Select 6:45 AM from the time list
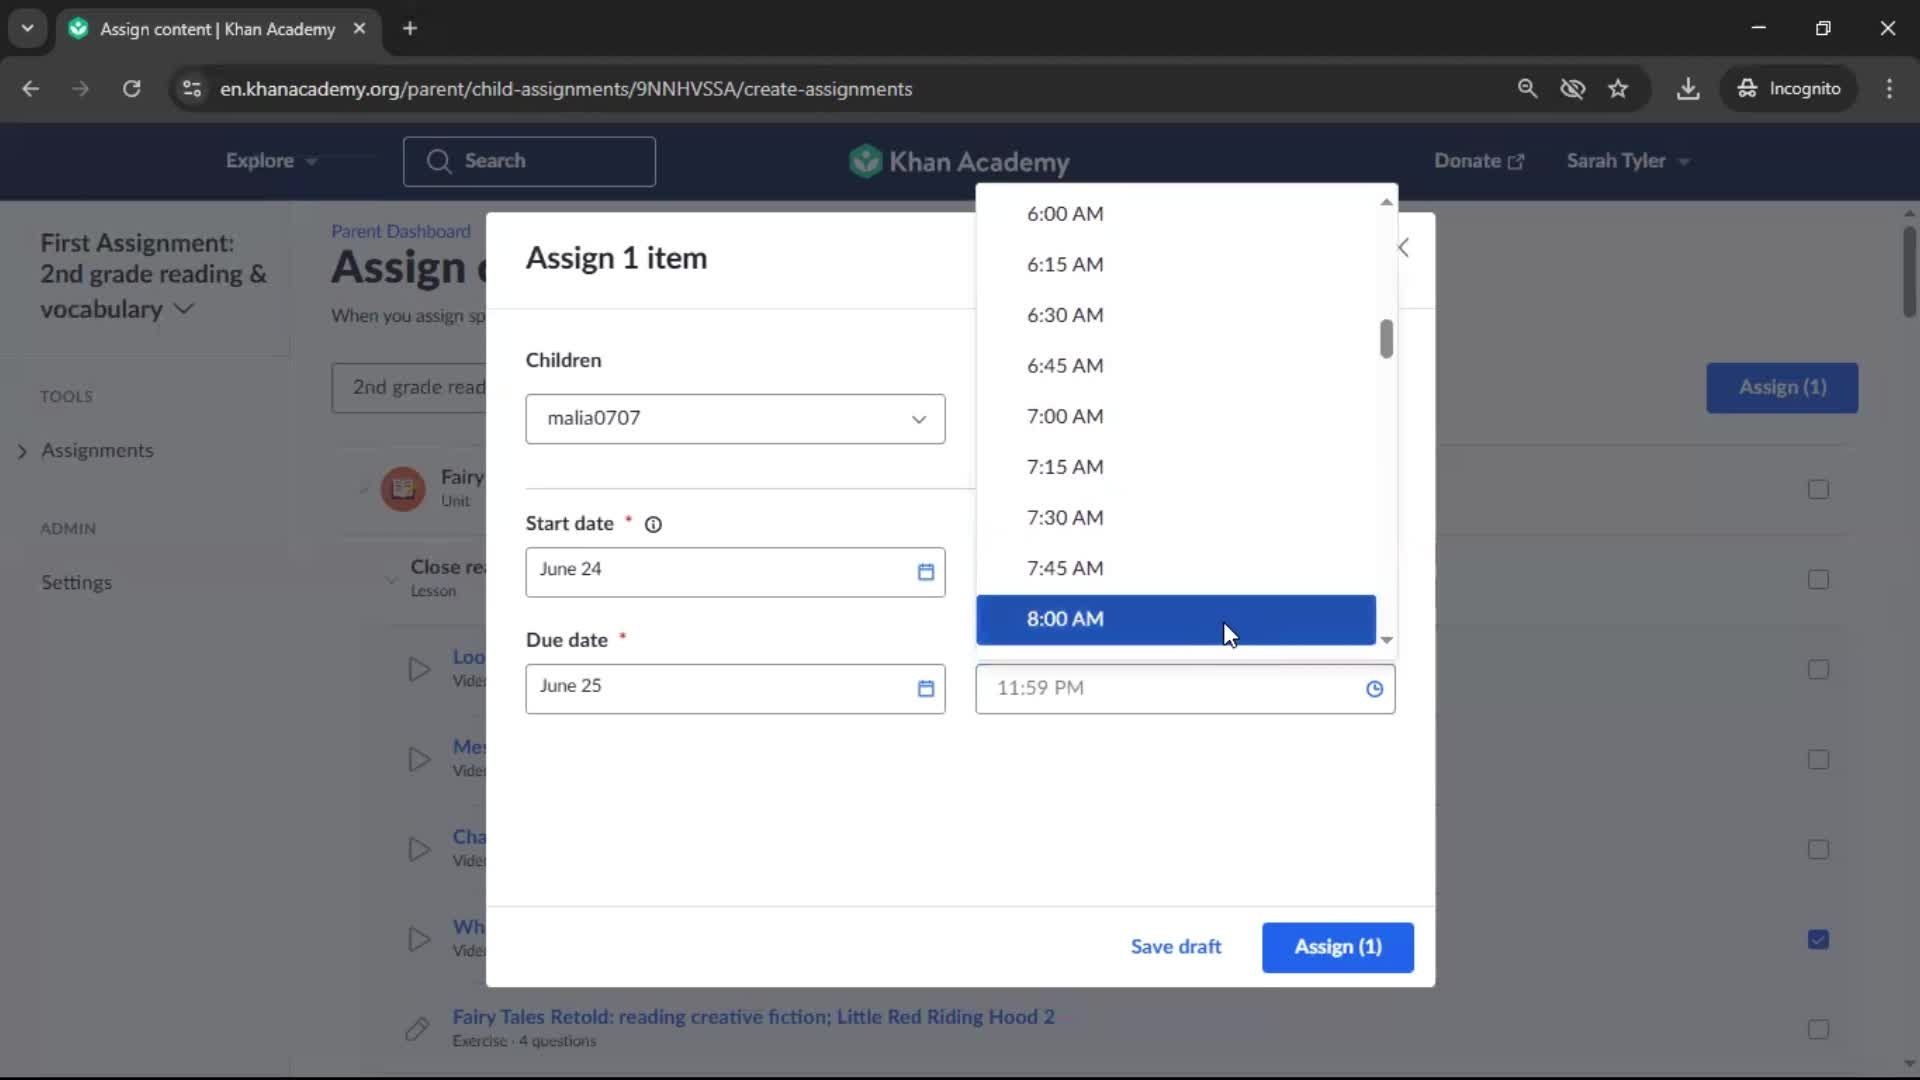Viewport: 1920px width, 1080px height. tap(1176, 366)
